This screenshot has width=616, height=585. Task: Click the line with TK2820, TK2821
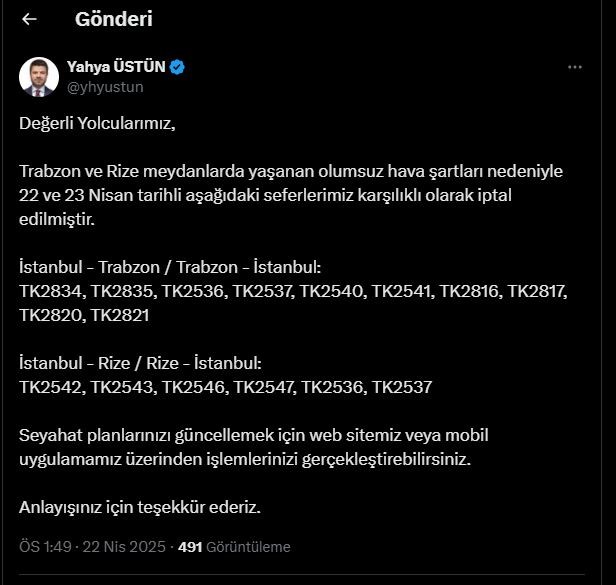pos(86,314)
